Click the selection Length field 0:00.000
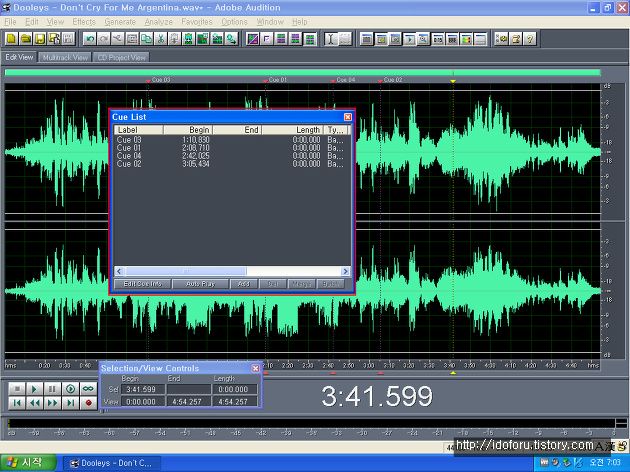Image resolution: width=630 pixels, height=472 pixels. [x=235, y=389]
